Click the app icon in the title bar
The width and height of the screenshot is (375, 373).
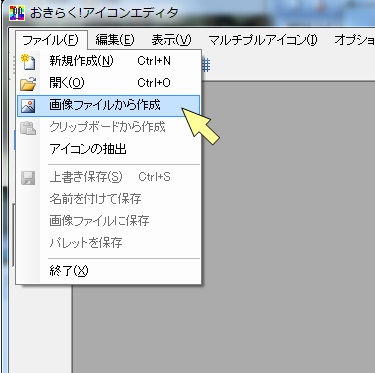(x=17, y=13)
